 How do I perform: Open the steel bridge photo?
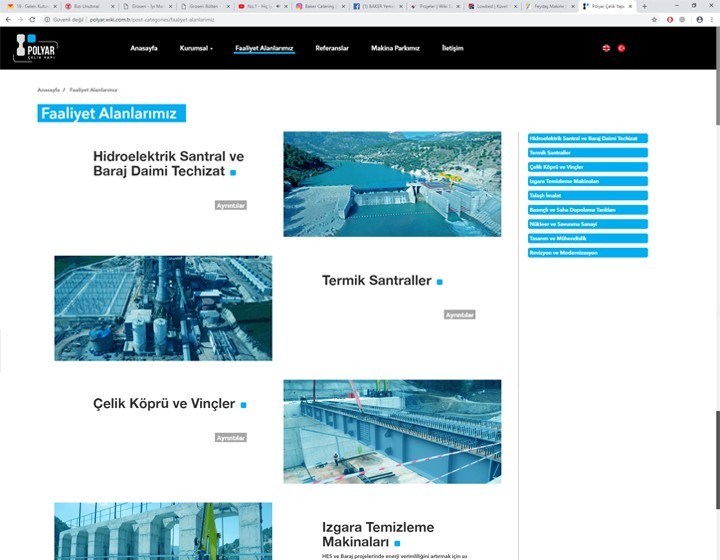(x=392, y=431)
